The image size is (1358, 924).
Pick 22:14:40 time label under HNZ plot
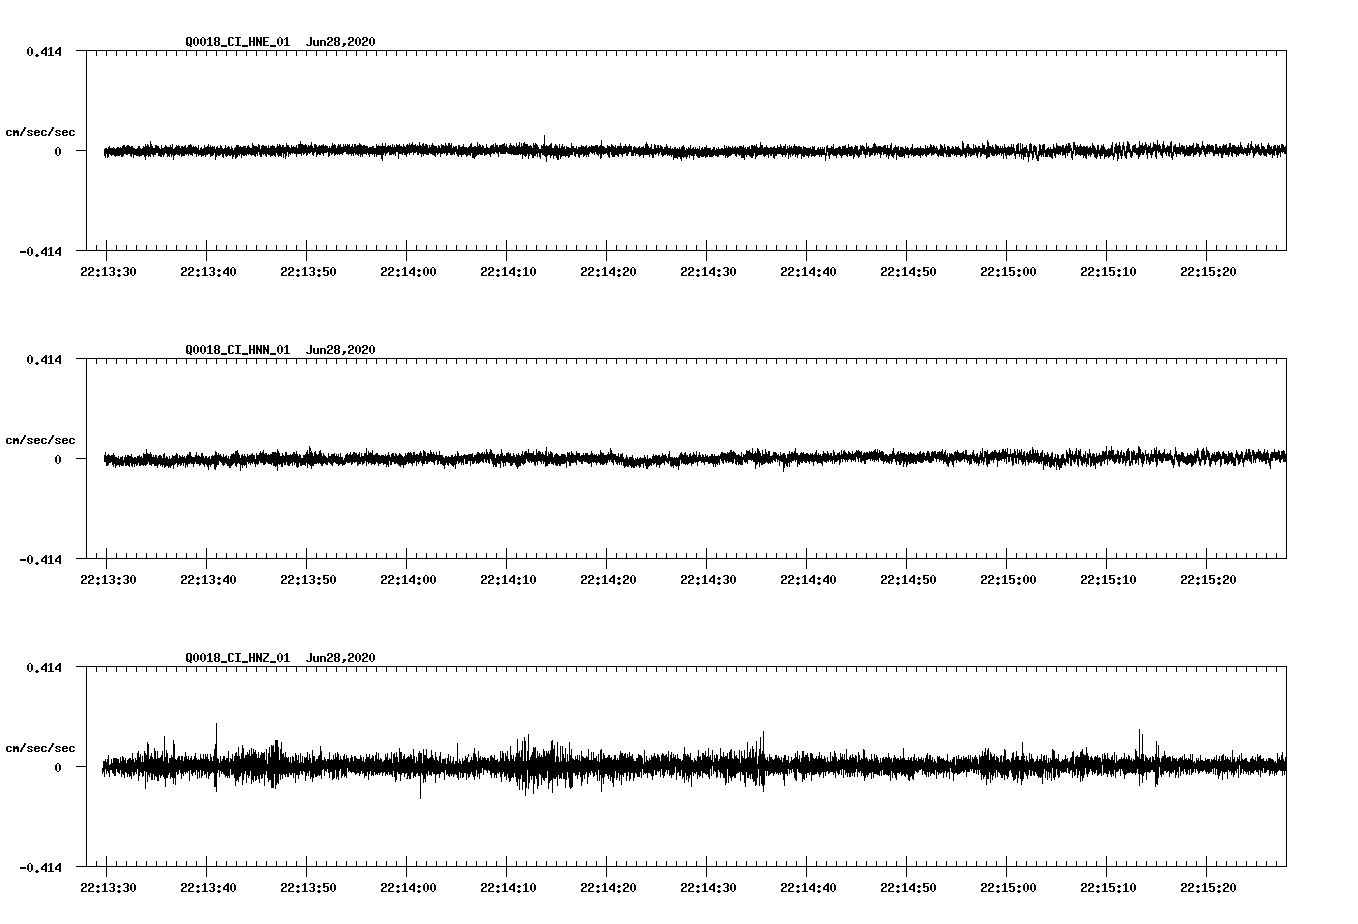(x=808, y=888)
